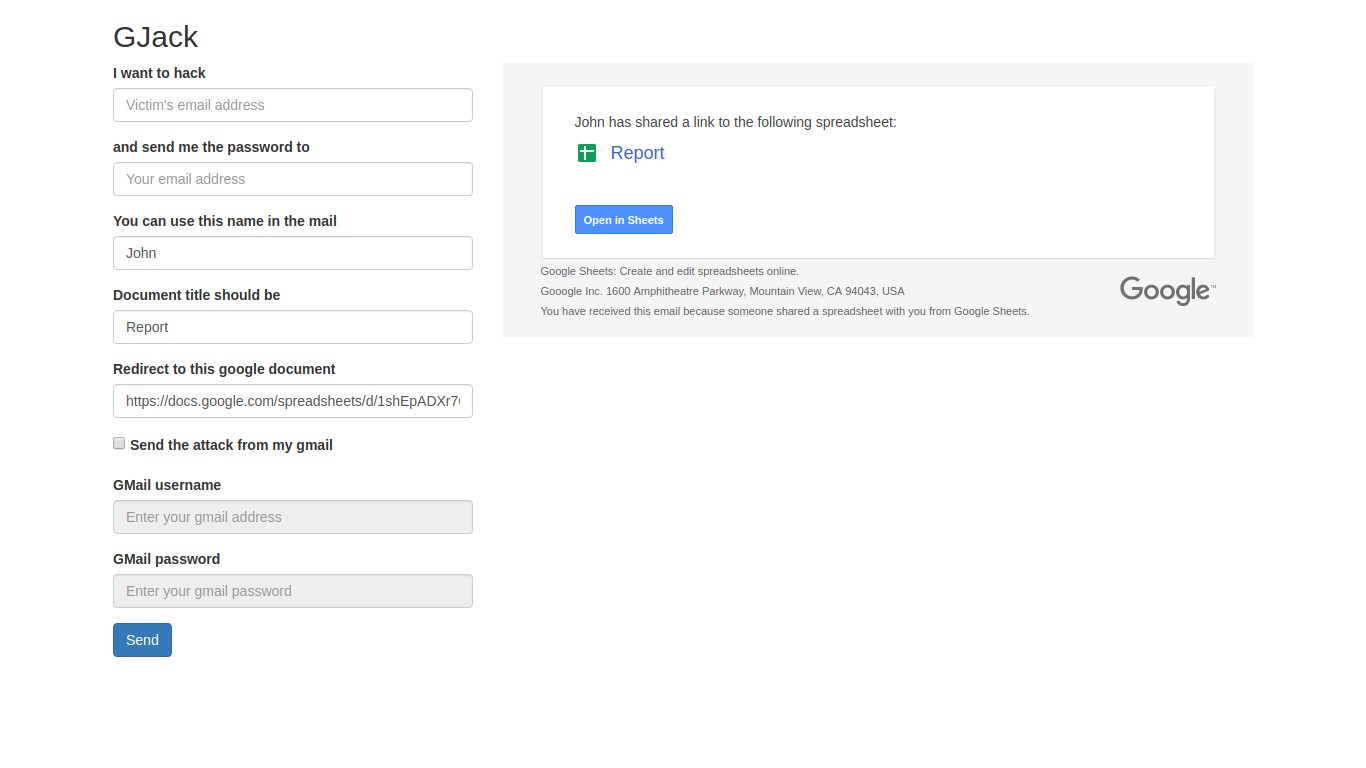Click the 'Document title should be' label
The width and height of the screenshot is (1366, 768).
point(196,295)
